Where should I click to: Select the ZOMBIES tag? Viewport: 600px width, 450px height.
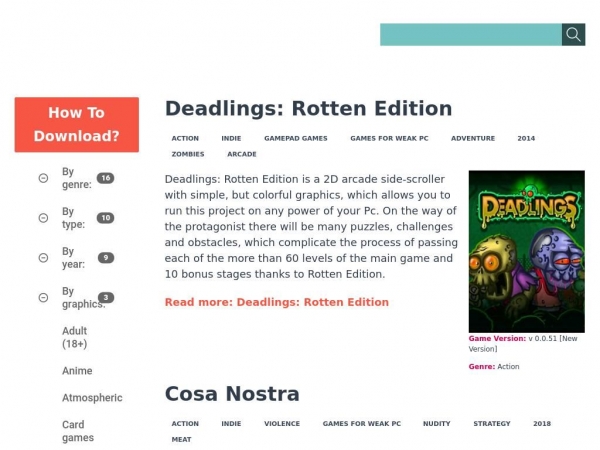pos(188,154)
